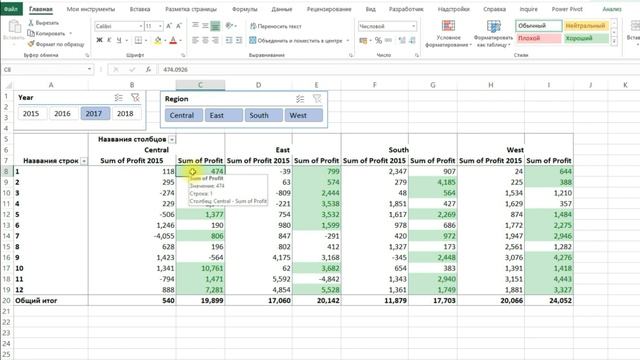
Task: Open the Названия строк filter dropdown
Action: (84, 161)
